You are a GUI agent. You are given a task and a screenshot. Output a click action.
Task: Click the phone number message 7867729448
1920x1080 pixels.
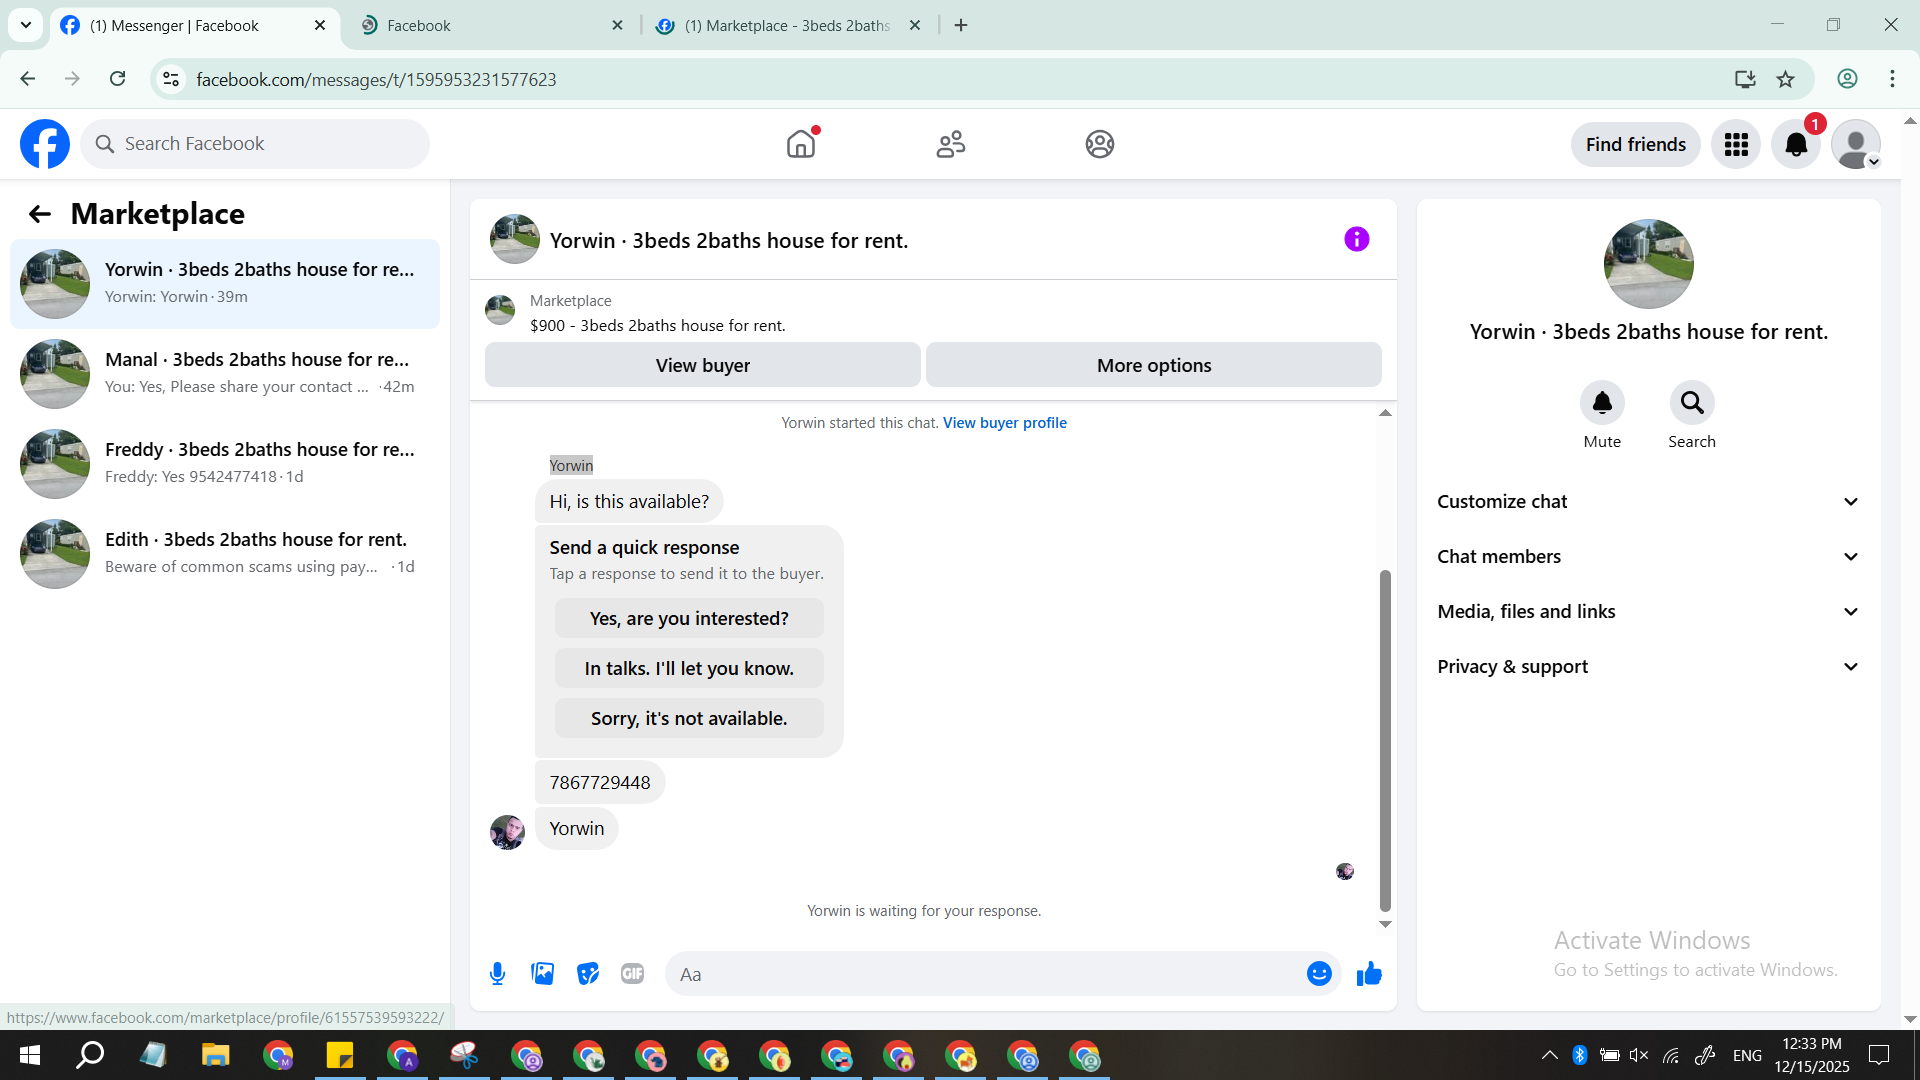[x=600, y=783]
